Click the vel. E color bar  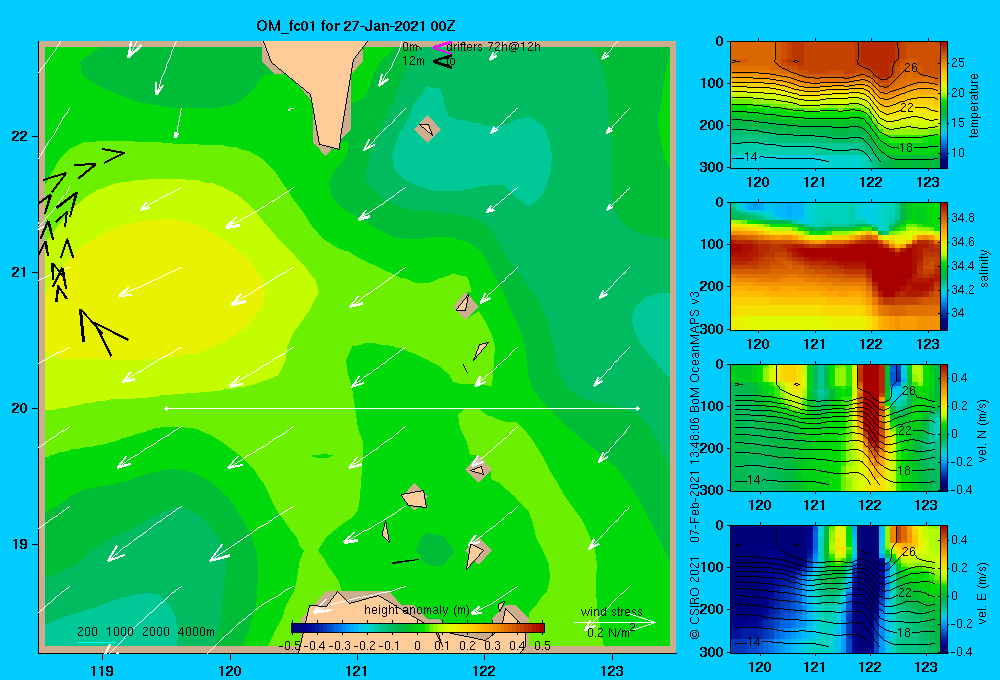pyautogui.click(x=944, y=589)
